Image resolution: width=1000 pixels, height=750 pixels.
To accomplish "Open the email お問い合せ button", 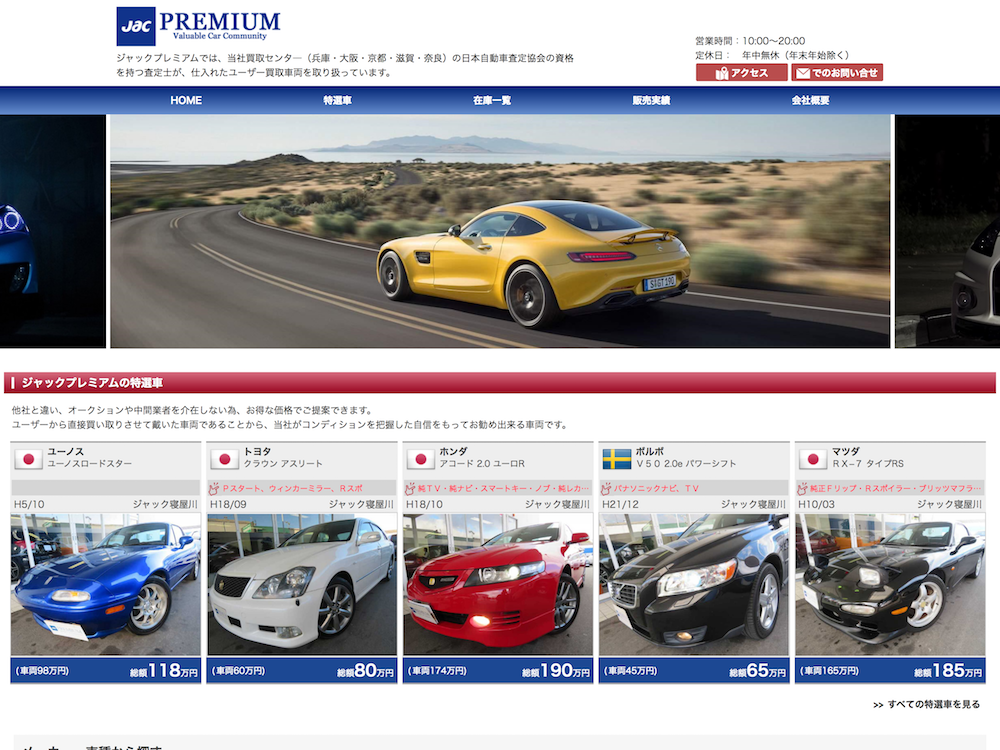I will (837, 73).
